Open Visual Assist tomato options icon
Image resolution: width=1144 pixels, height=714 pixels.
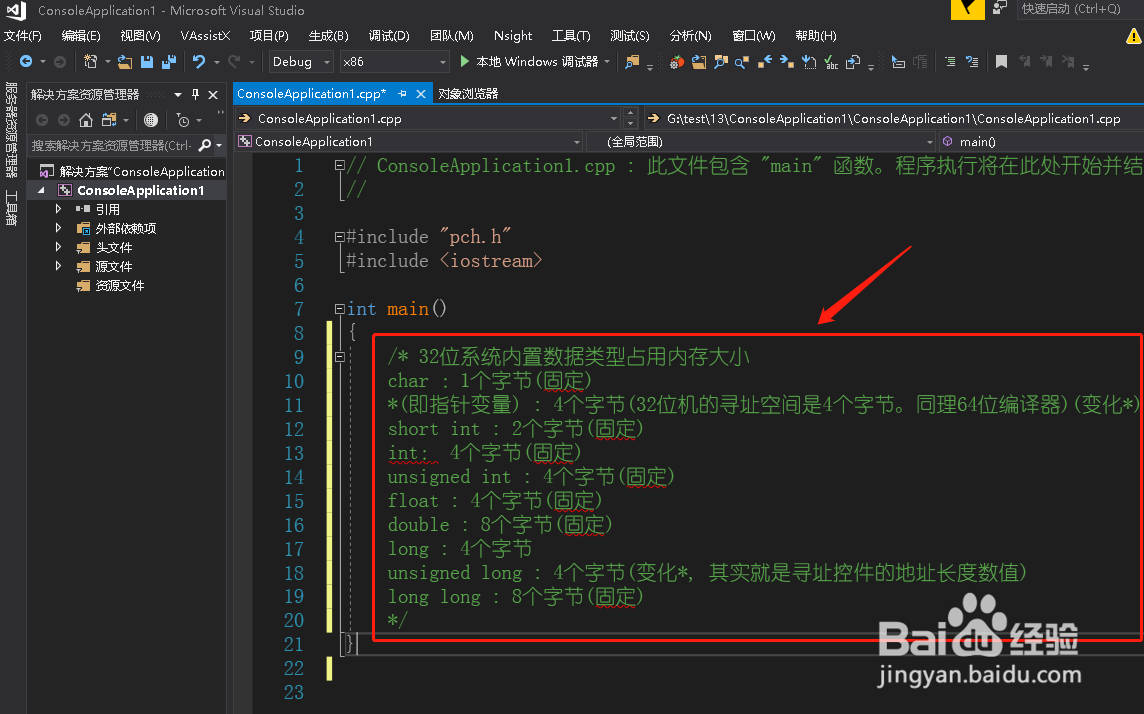677,62
